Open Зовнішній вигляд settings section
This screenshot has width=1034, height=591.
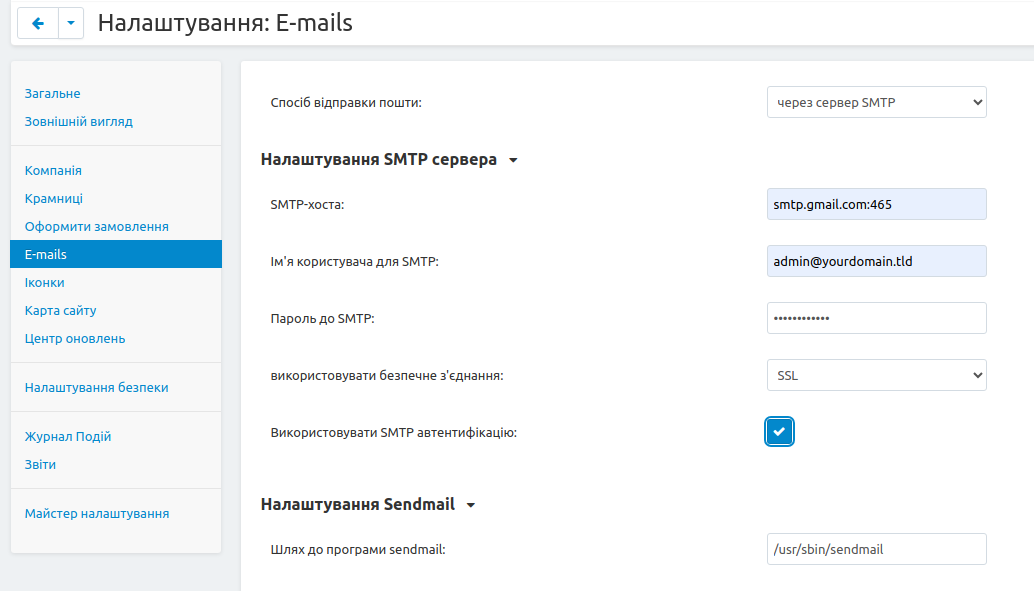click(x=79, y=122)
